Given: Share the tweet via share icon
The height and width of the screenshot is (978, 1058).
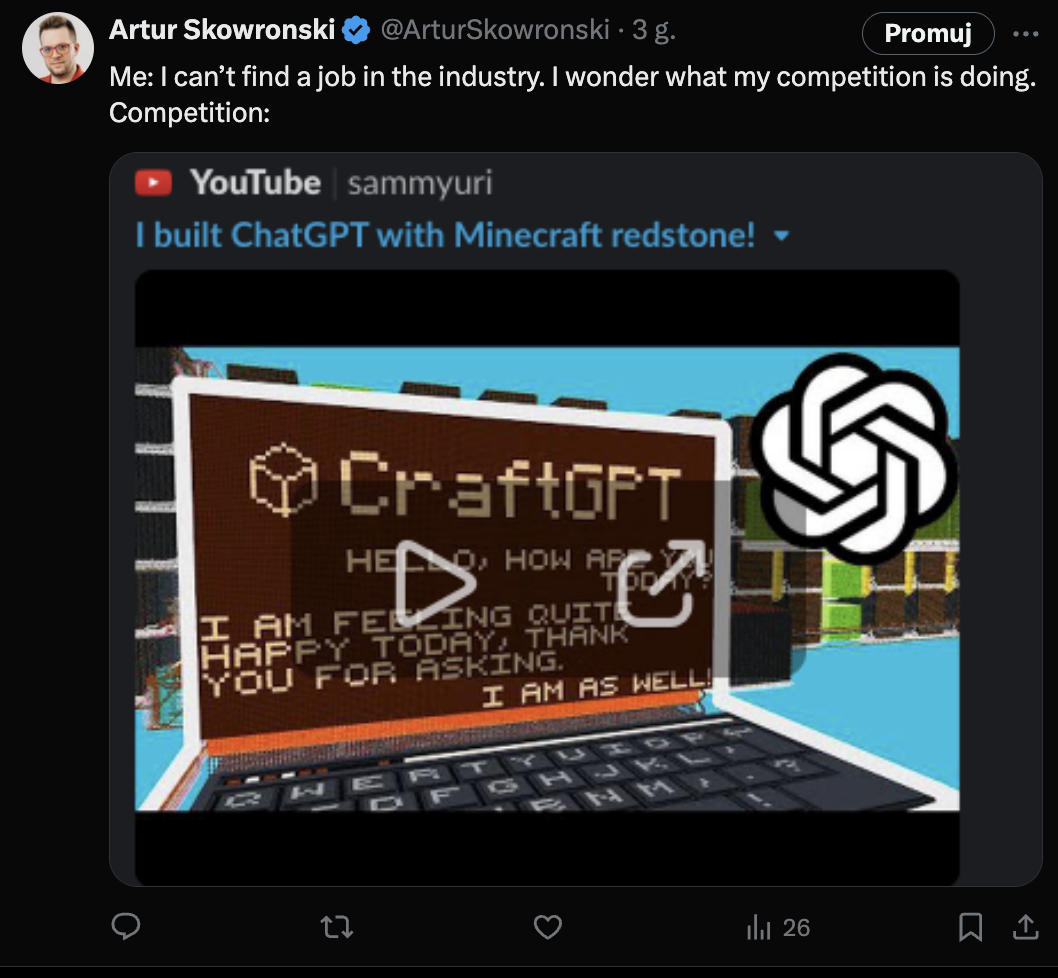Looking at the screenshot, I should [x=1024, y=927].
